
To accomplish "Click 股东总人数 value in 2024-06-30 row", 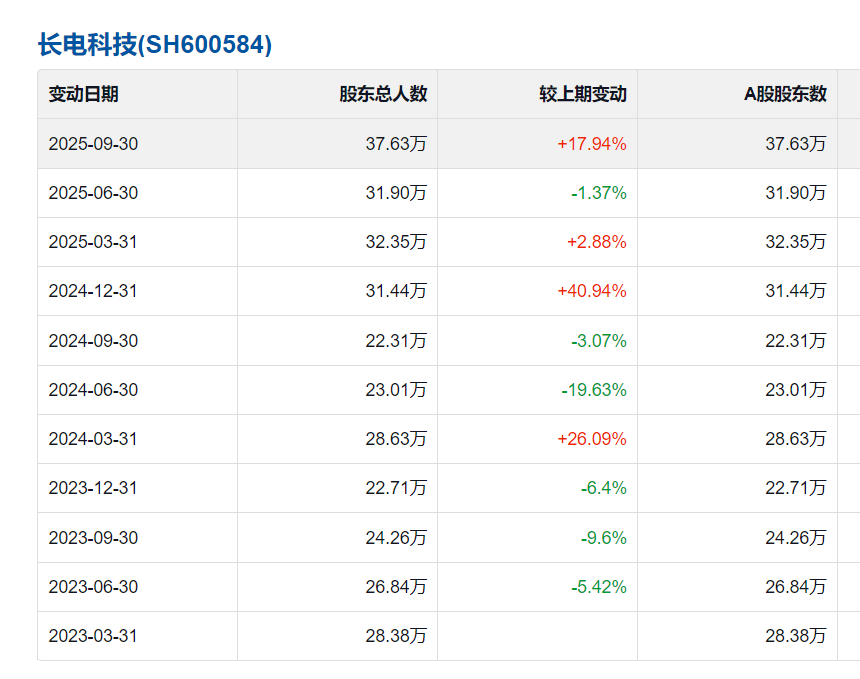I will coord(396,390).
